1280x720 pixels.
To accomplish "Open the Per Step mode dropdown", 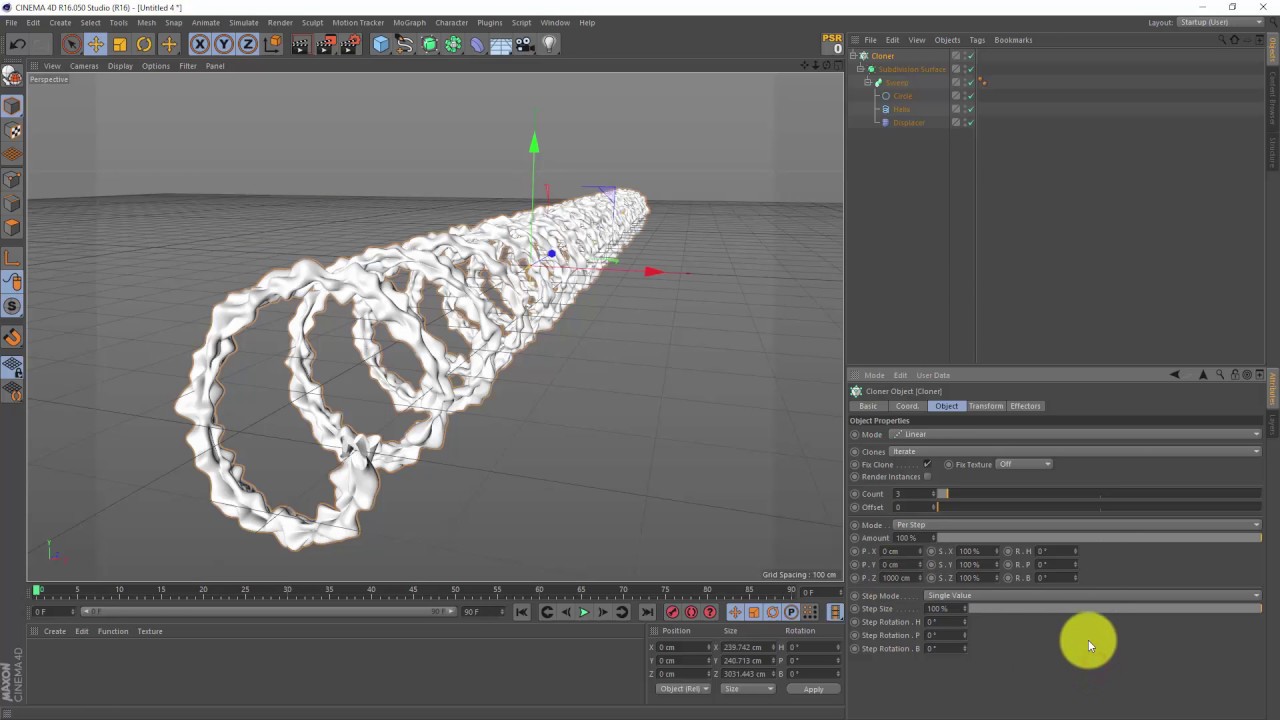I will point(1077,525).
